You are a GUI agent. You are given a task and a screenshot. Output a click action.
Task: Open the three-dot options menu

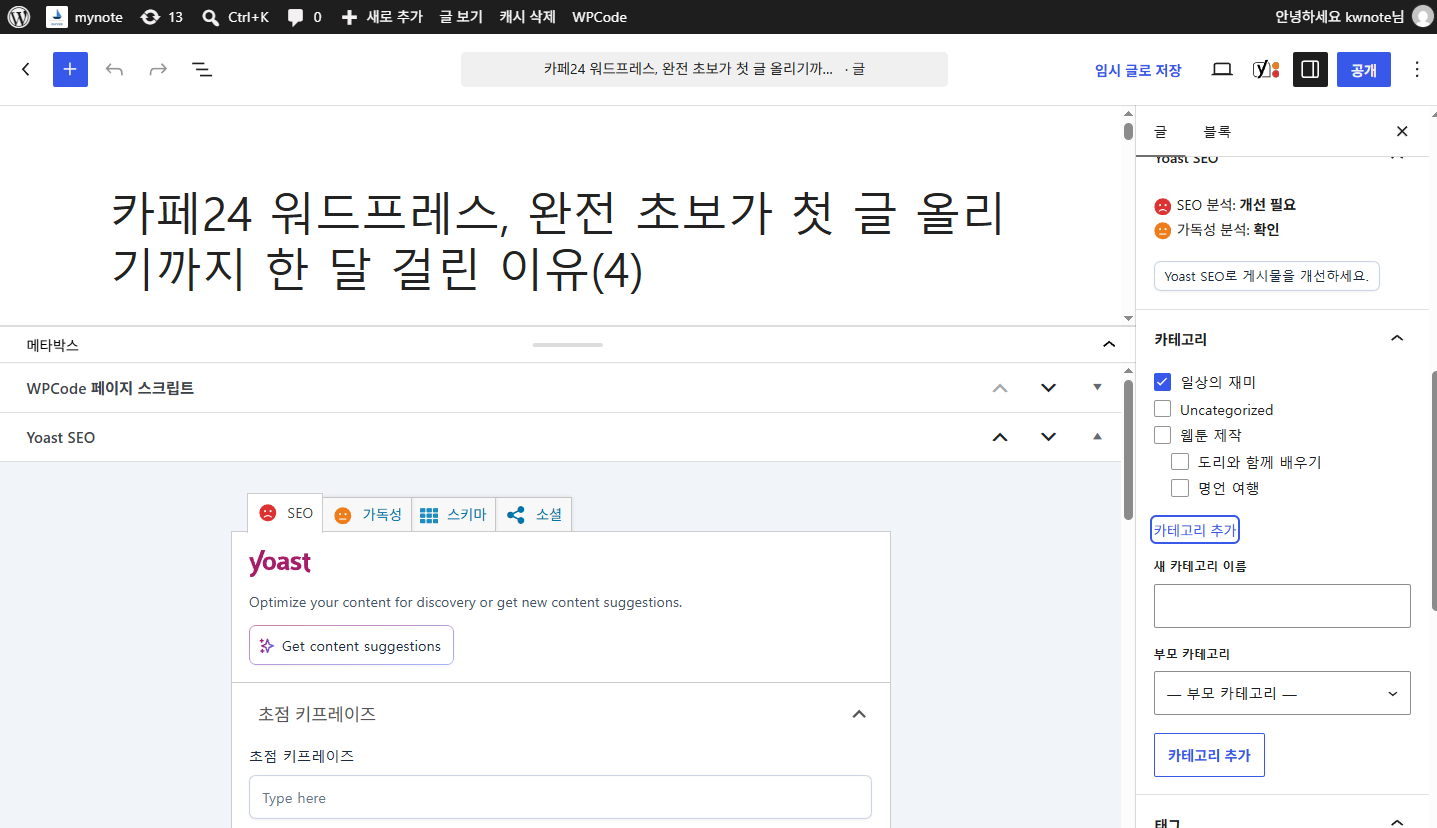pos(1416,69)
